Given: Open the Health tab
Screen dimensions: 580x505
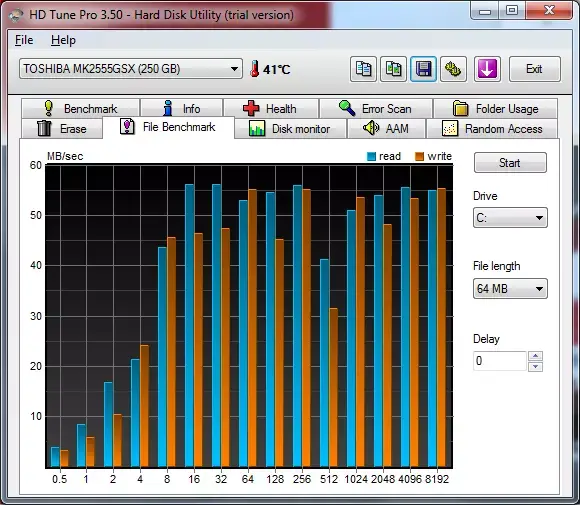Looking at the screenshot, I should 271,108.
